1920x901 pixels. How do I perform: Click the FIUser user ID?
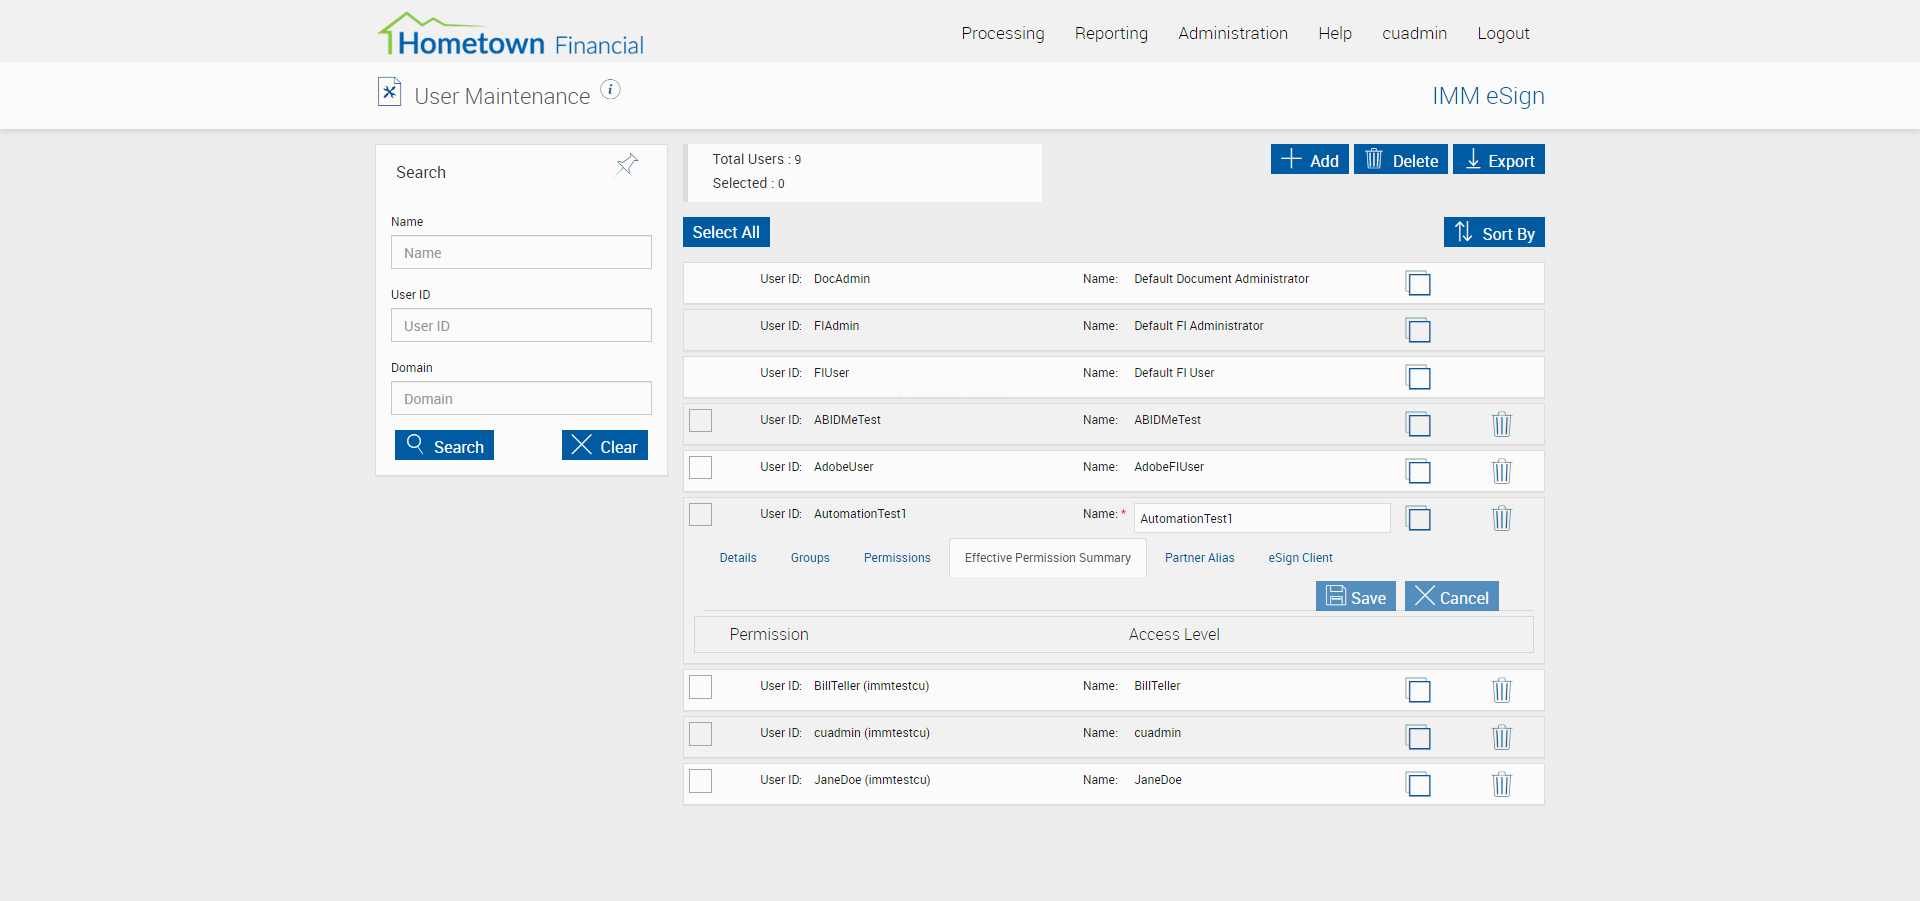[831, 373]
